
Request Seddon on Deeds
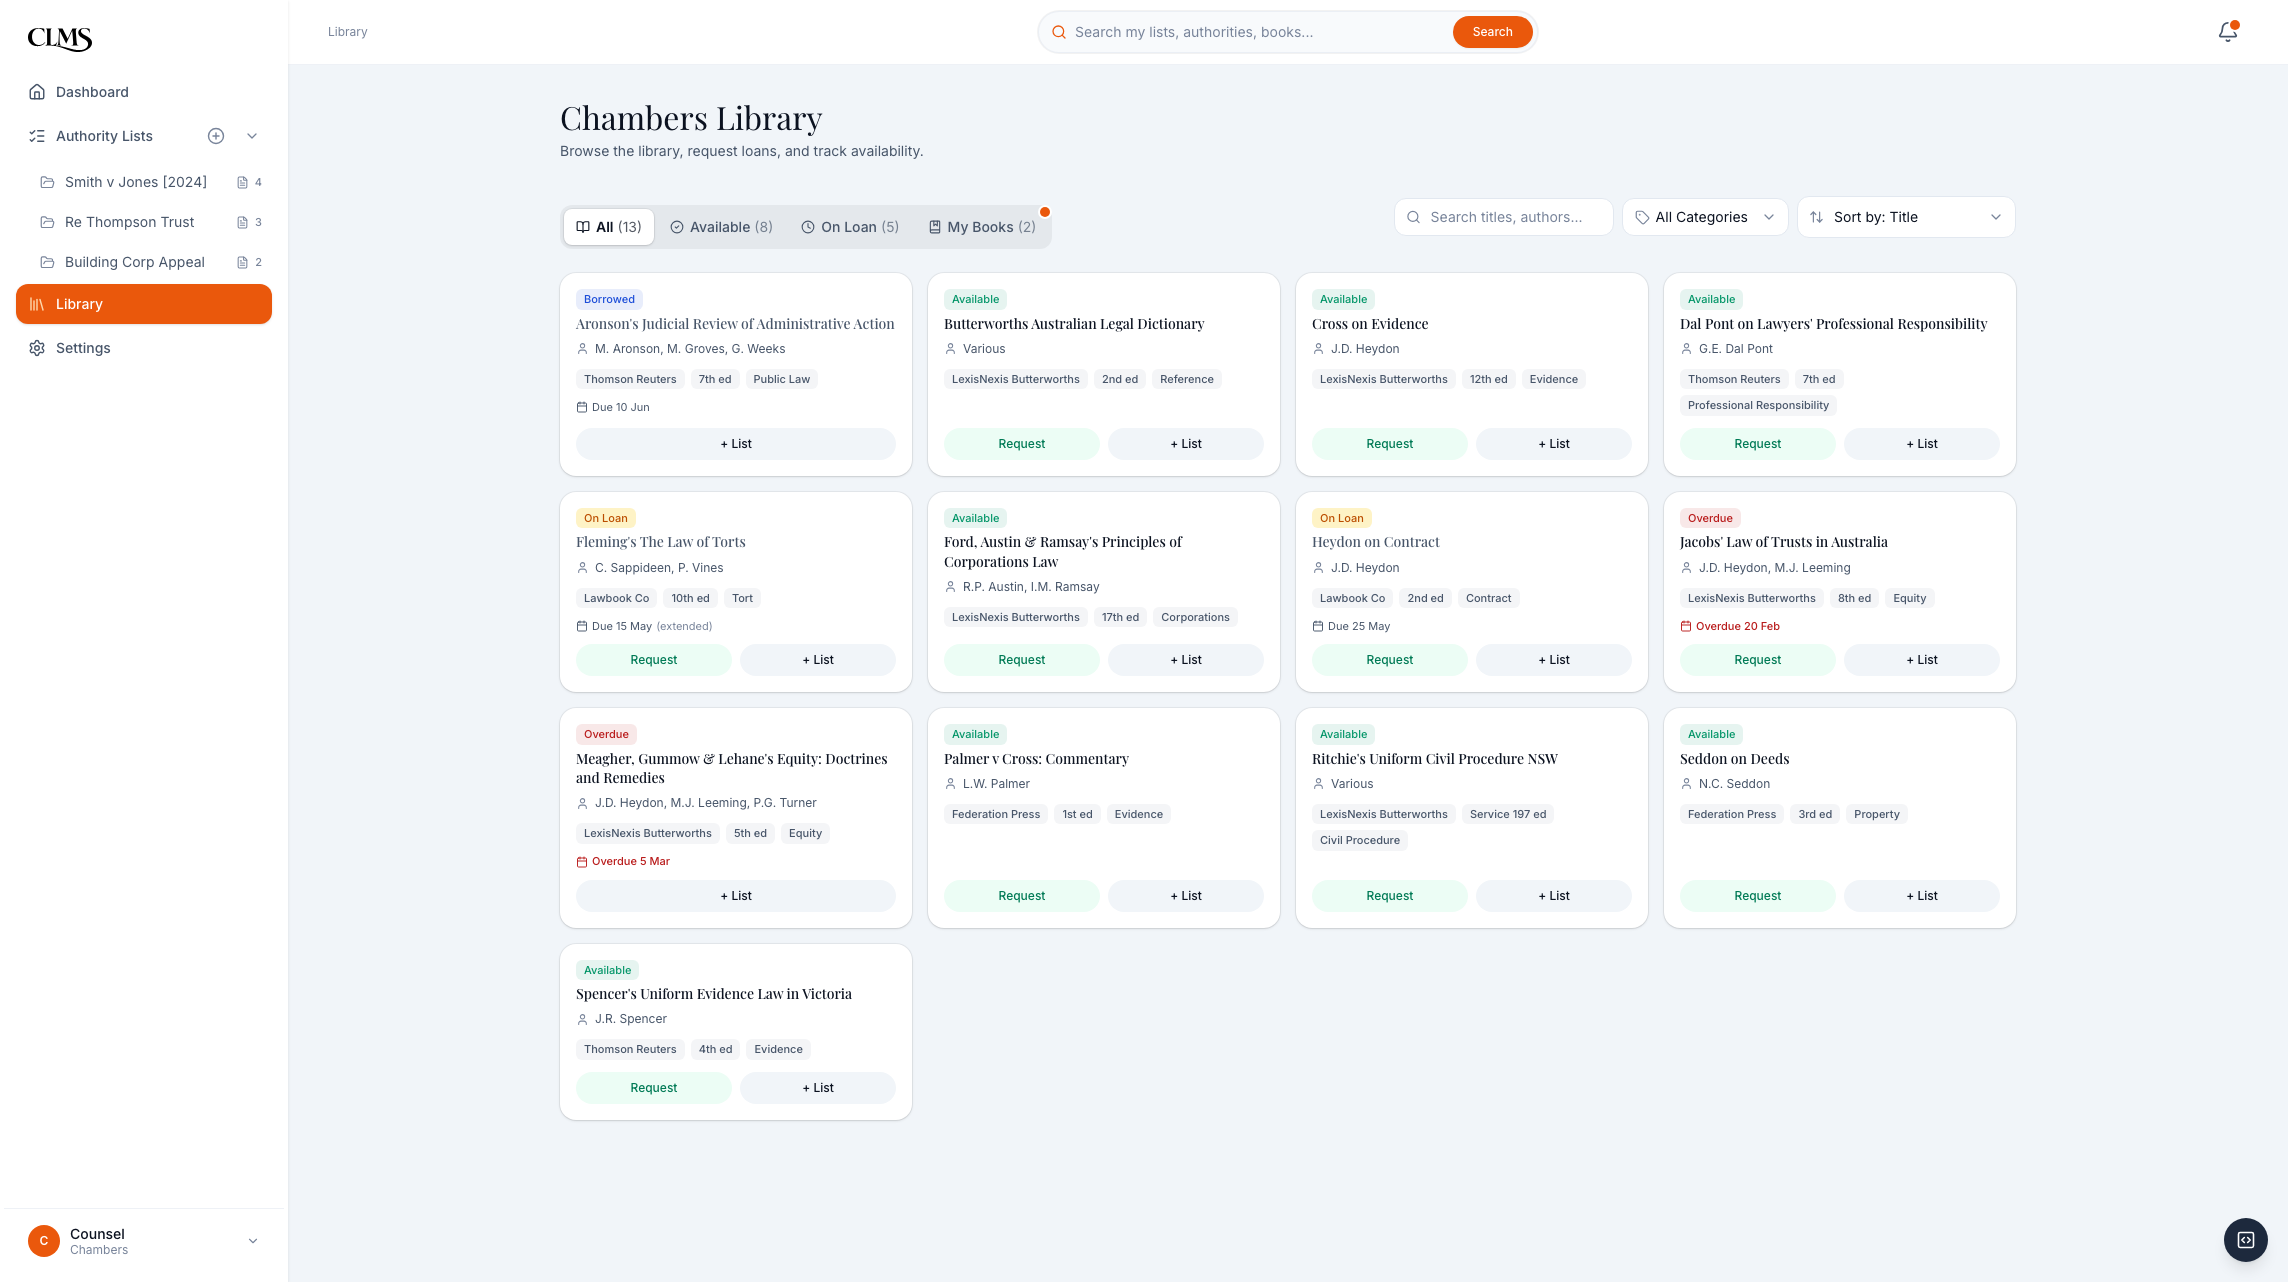tap(1758, 896)
